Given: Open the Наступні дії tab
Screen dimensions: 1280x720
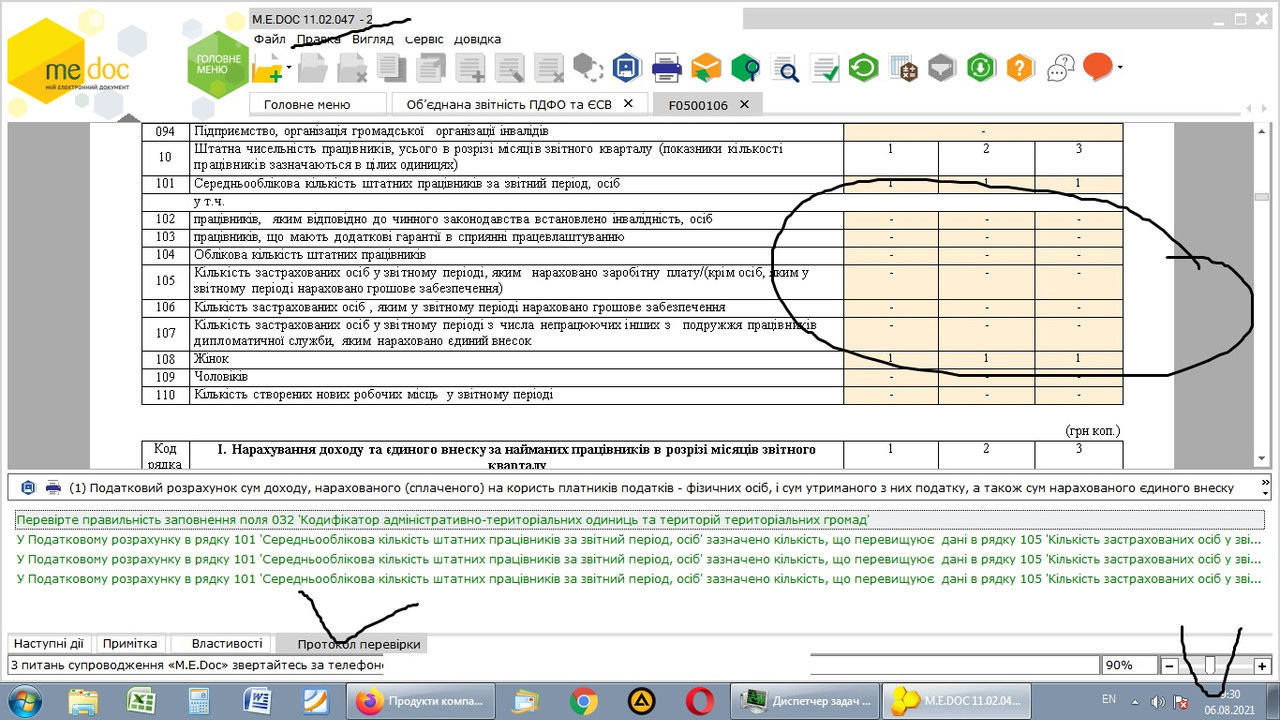Looking at the screenshot, I should point(49,644).
